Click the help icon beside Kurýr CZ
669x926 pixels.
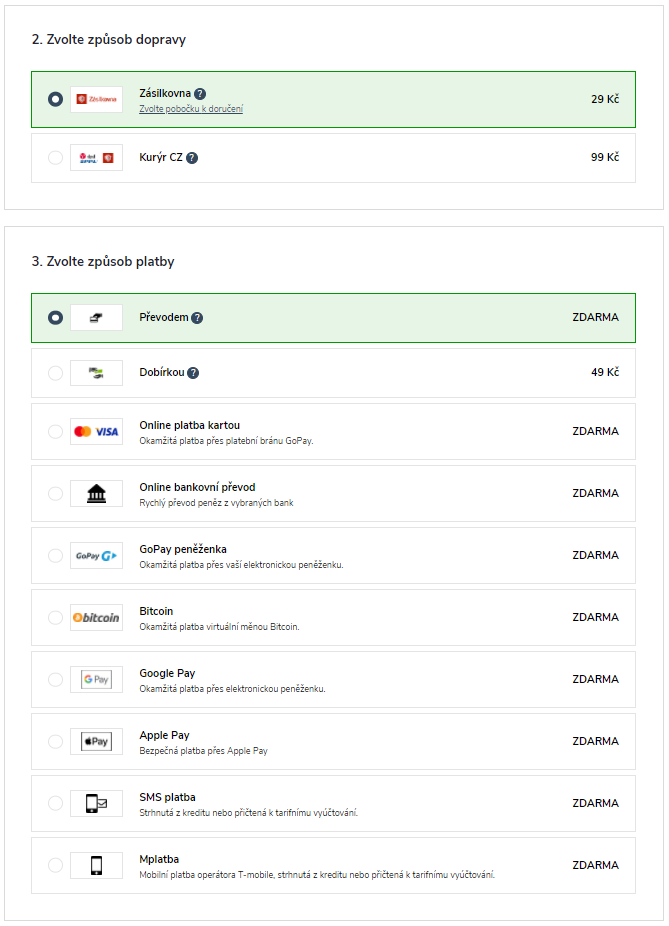click(192, 158)
